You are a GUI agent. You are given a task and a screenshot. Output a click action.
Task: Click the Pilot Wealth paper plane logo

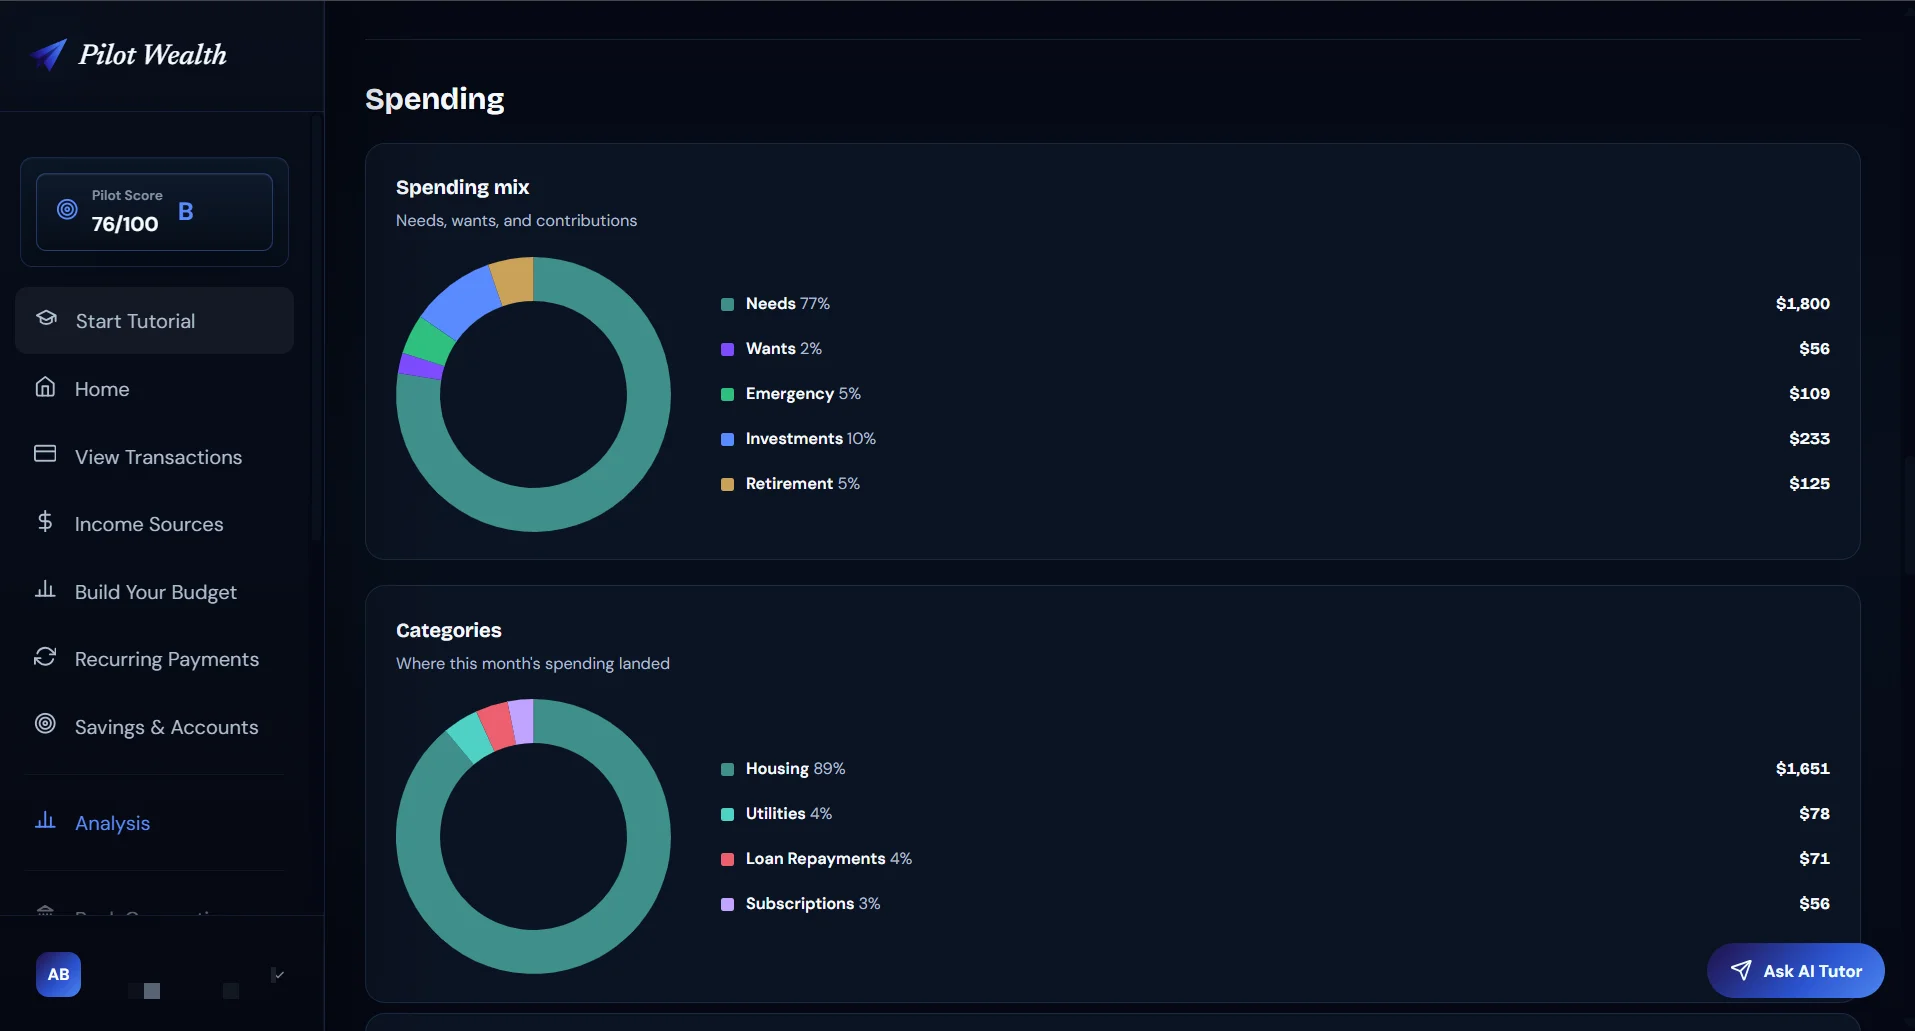(48, 55)
